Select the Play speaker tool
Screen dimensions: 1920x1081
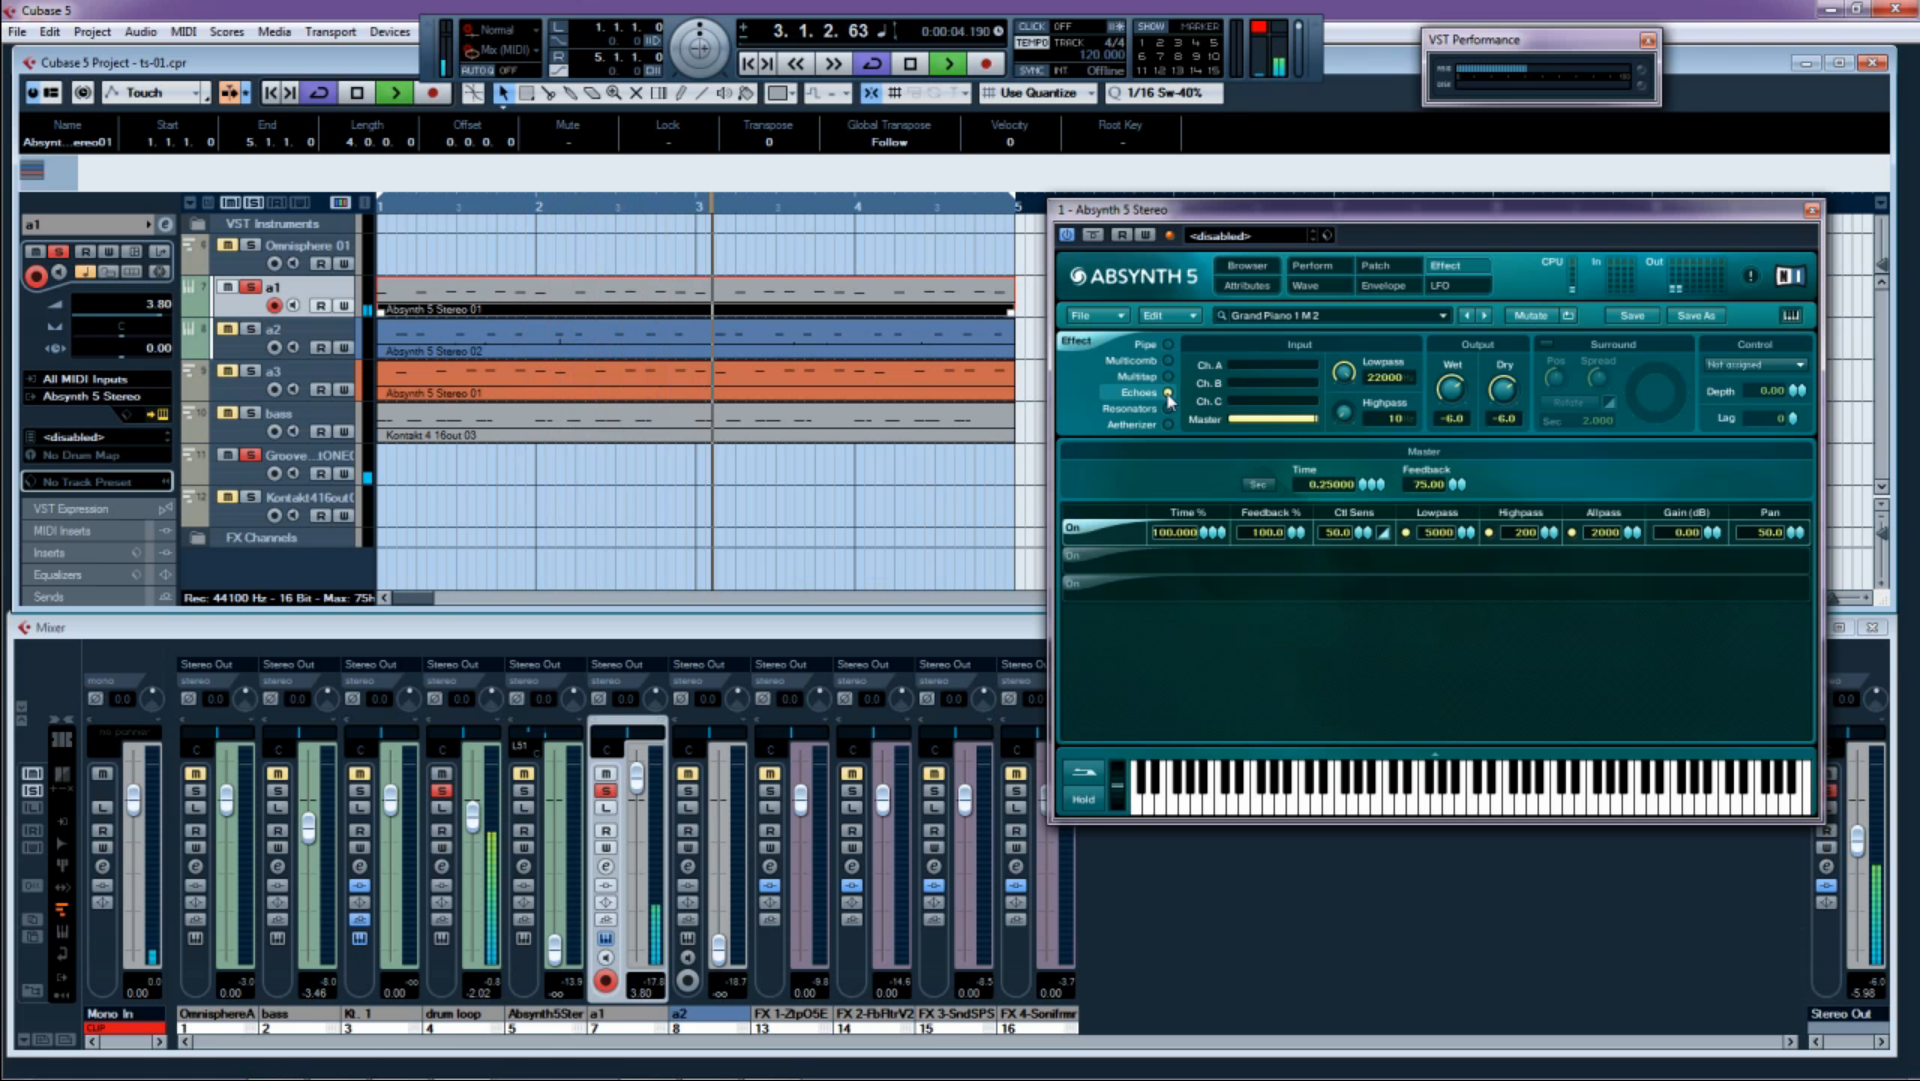click(x=724, y=93)
